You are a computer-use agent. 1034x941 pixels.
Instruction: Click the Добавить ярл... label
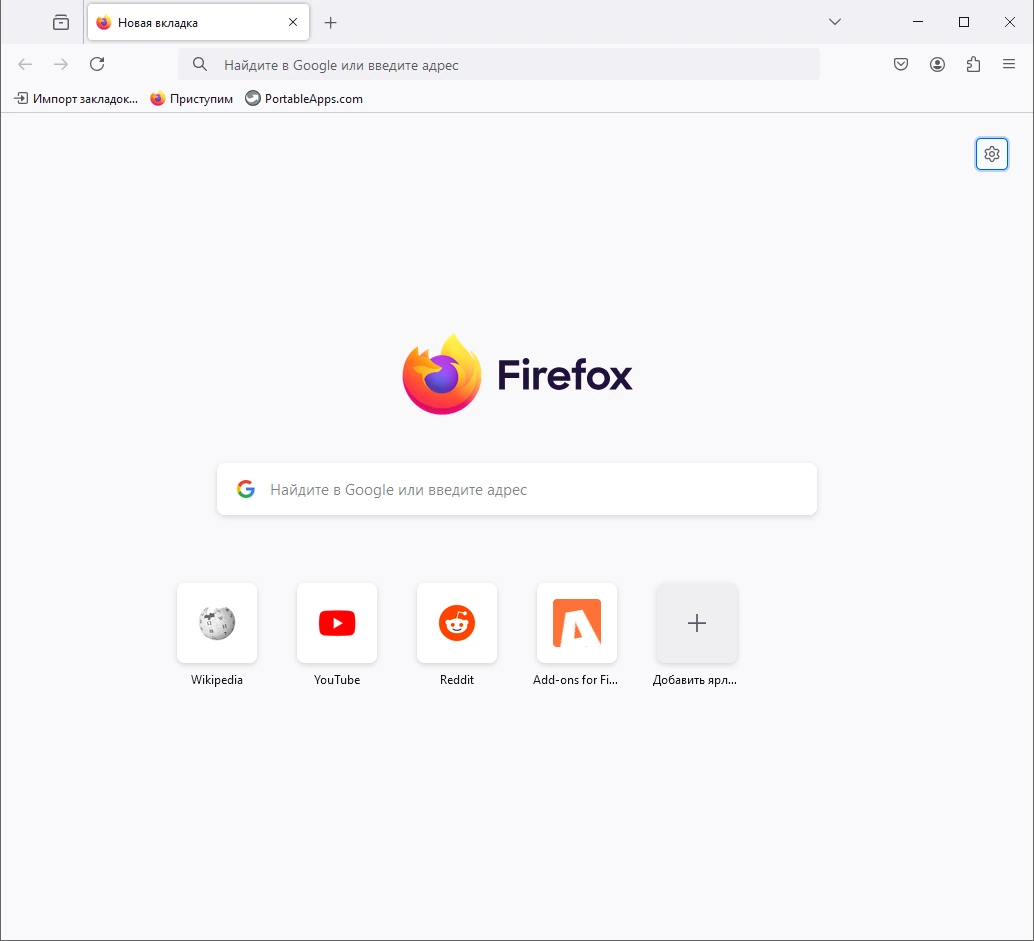[695, 680]
